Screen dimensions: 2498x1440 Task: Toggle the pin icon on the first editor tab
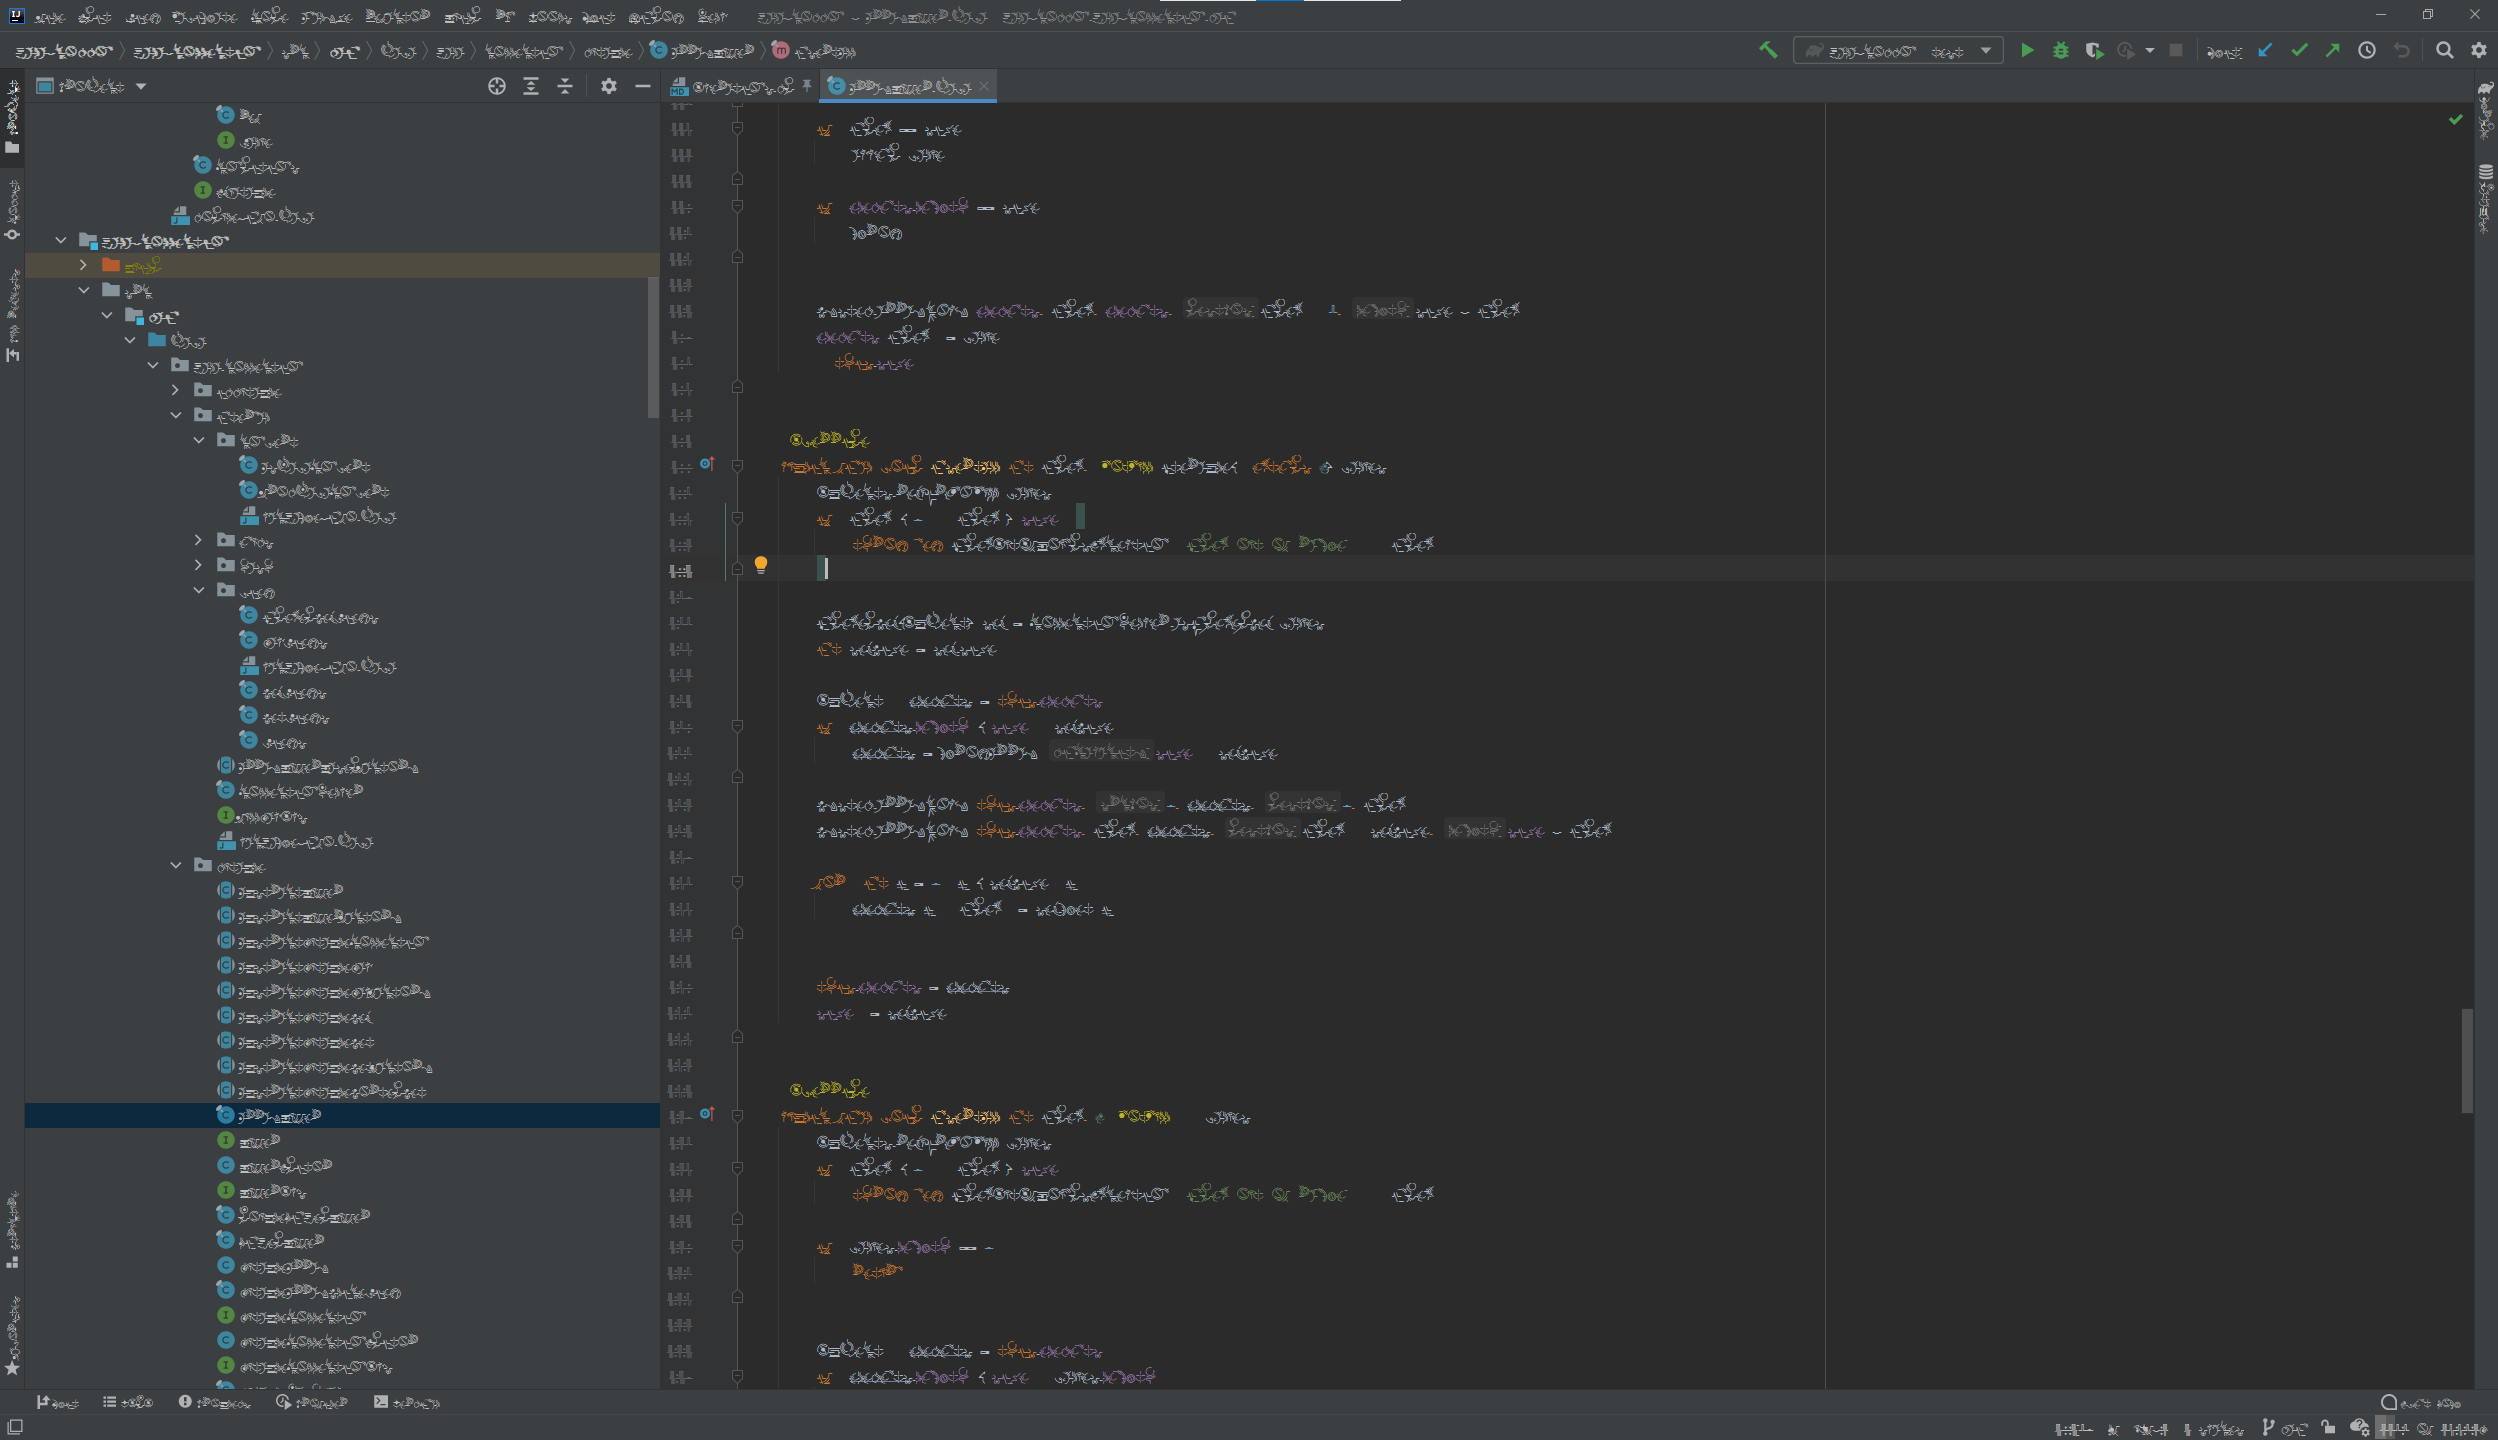click(x=807, y=86)
